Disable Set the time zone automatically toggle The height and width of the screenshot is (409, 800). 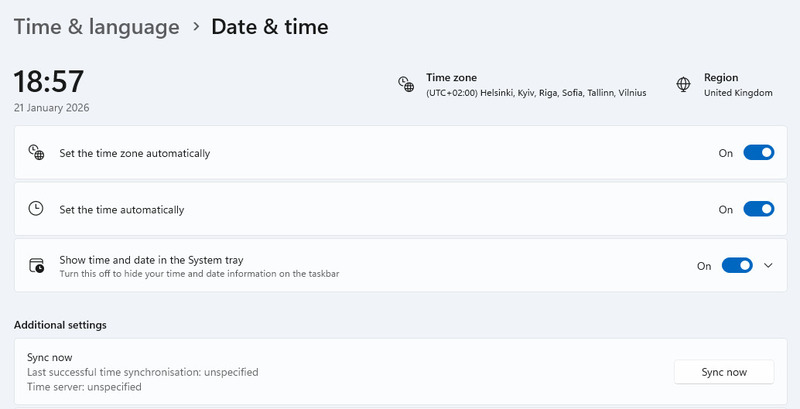tap(759, 153)
